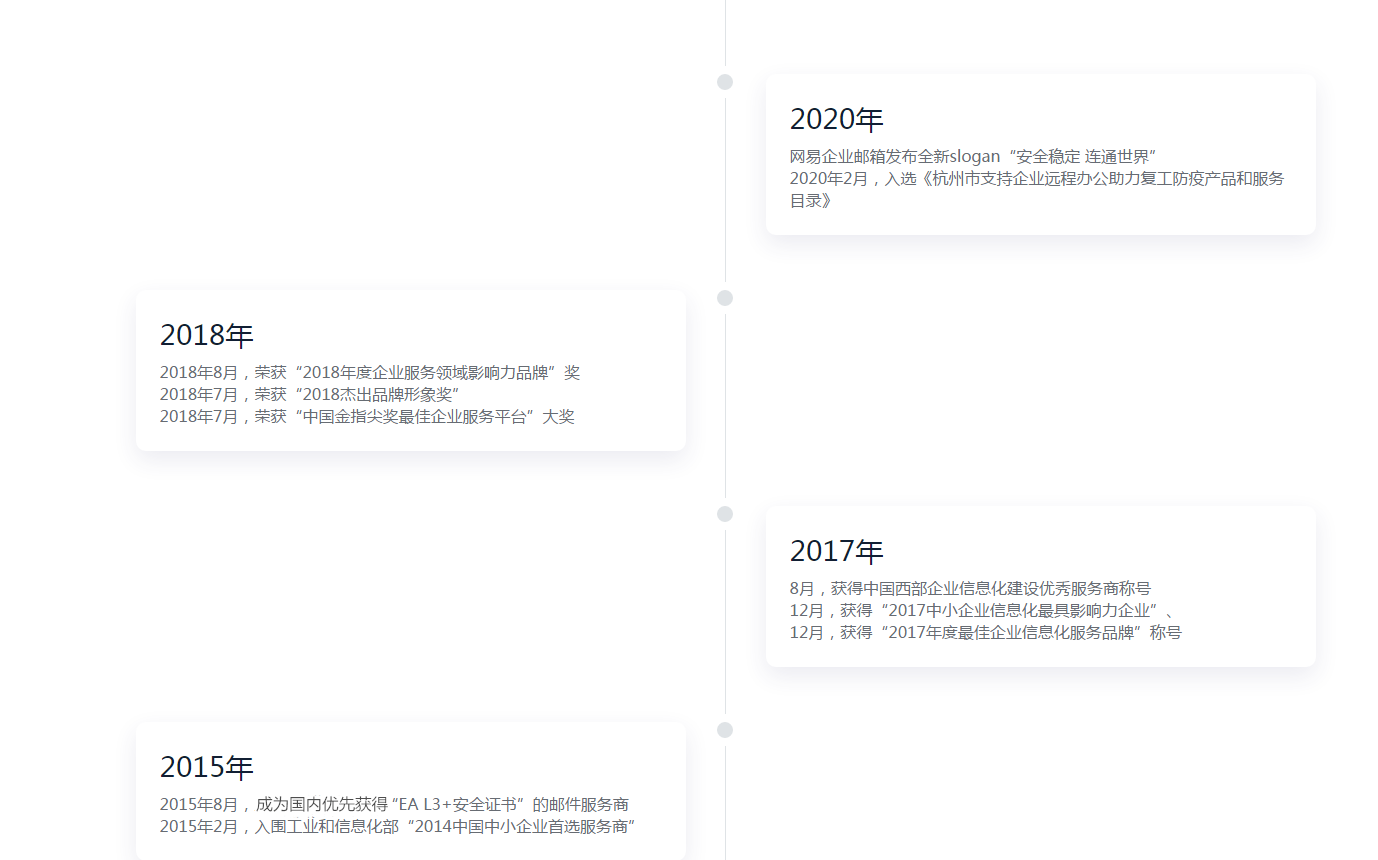
Task: Click the slogan "安全稳定 连通世界" text line
Action: (x=972, y=157)
